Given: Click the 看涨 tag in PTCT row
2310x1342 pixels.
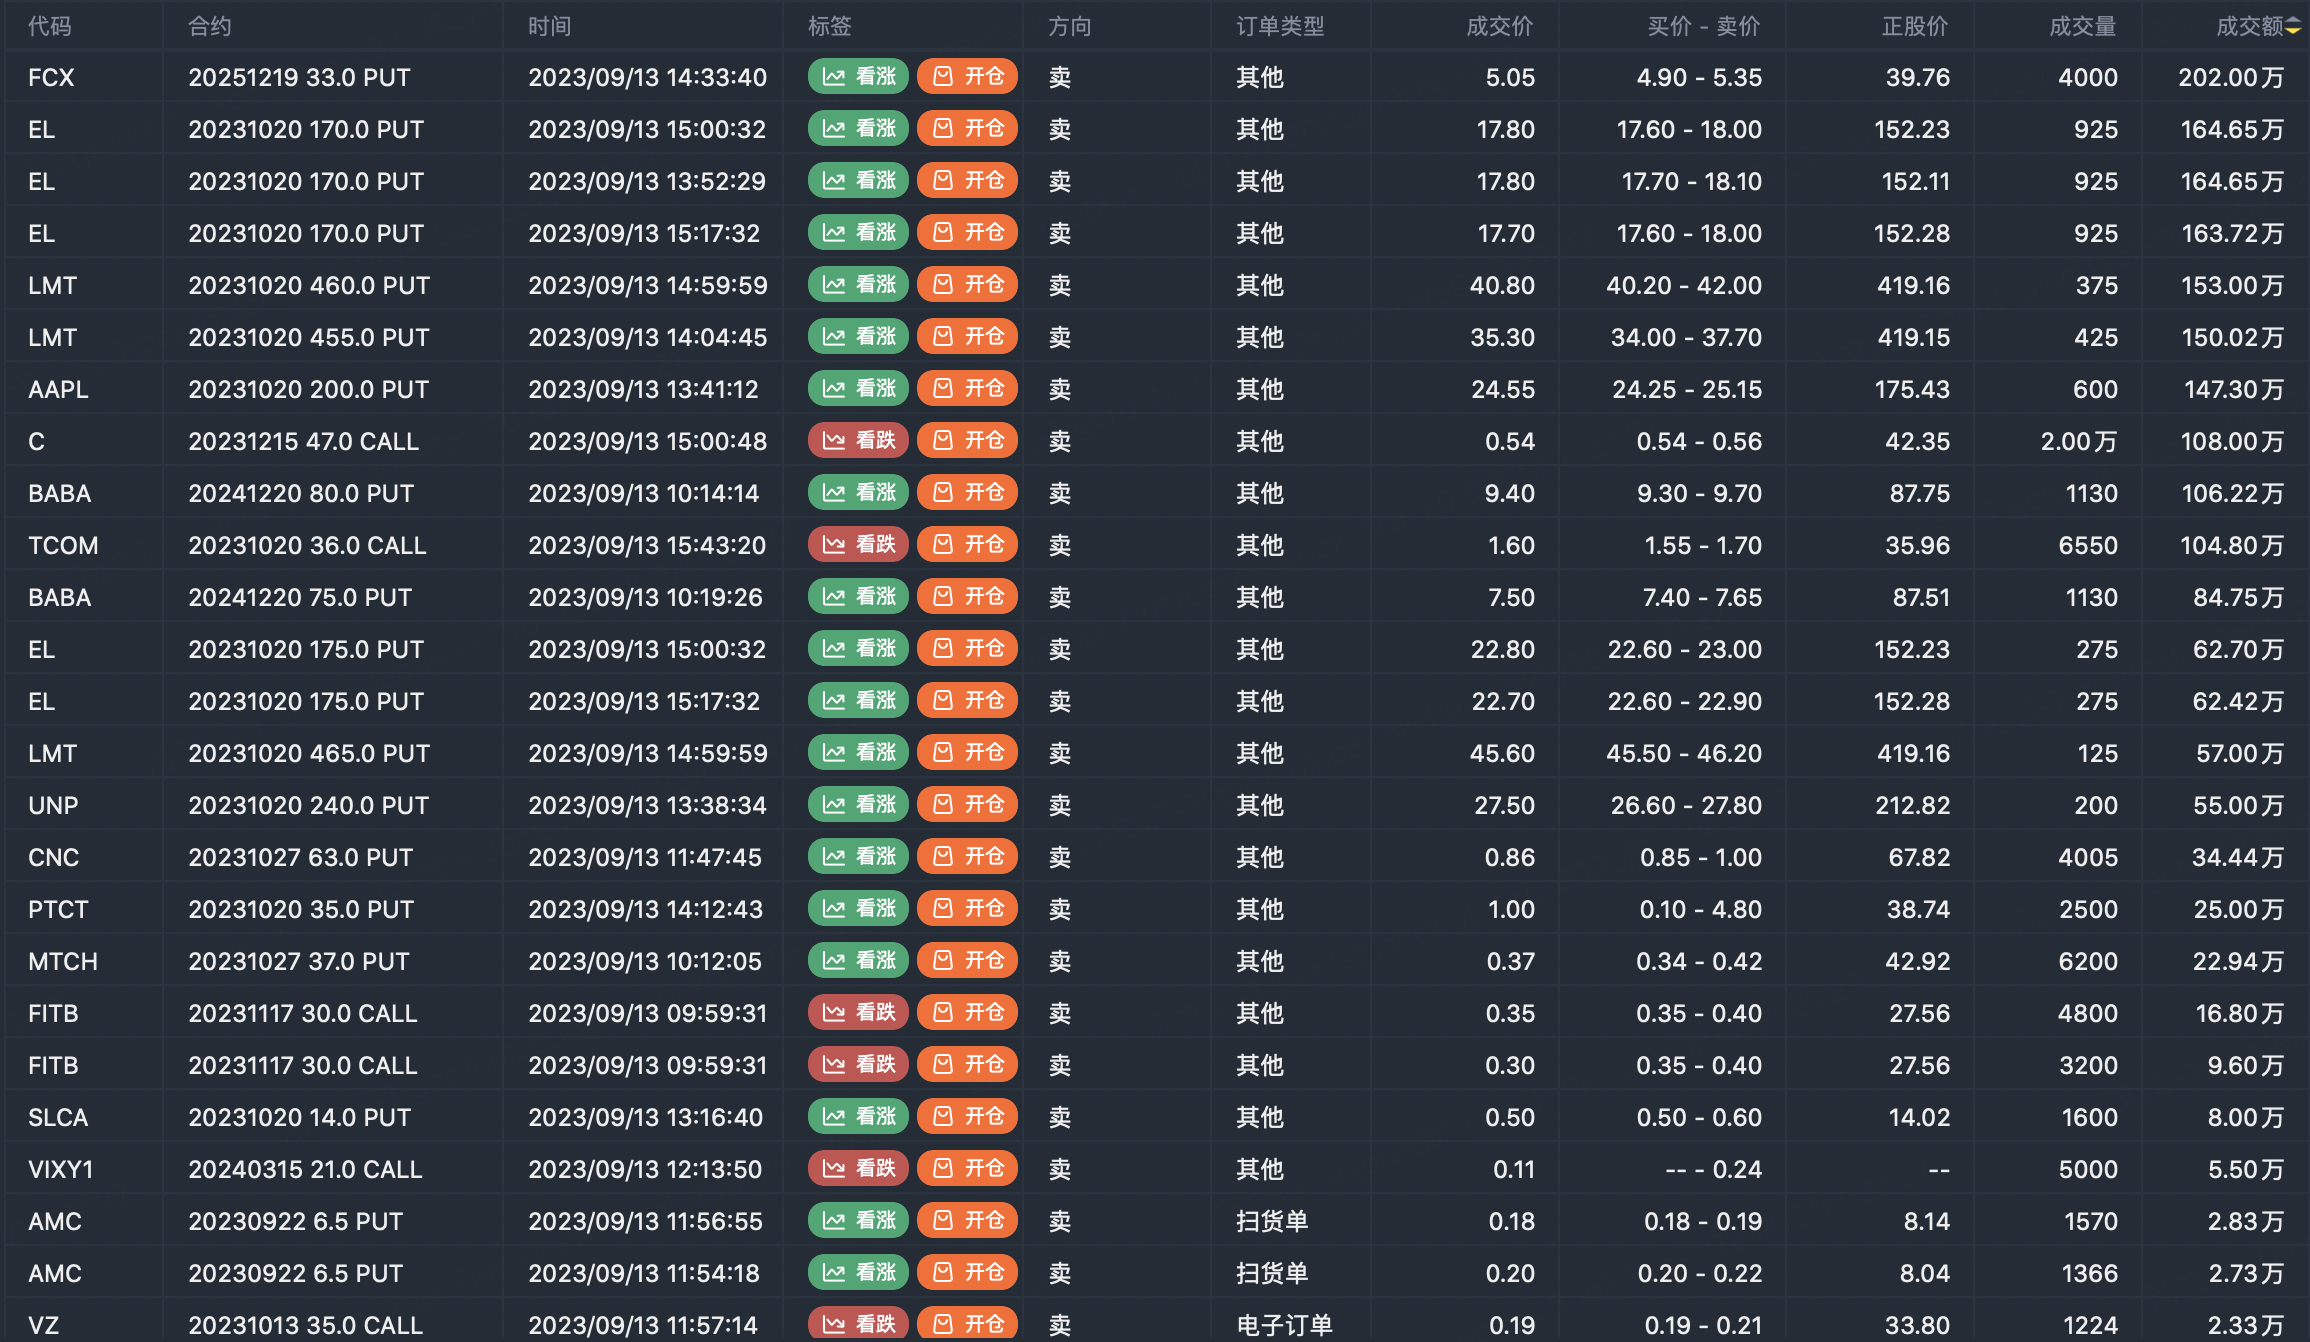Looking at the screenshot, I should point(858,909).
